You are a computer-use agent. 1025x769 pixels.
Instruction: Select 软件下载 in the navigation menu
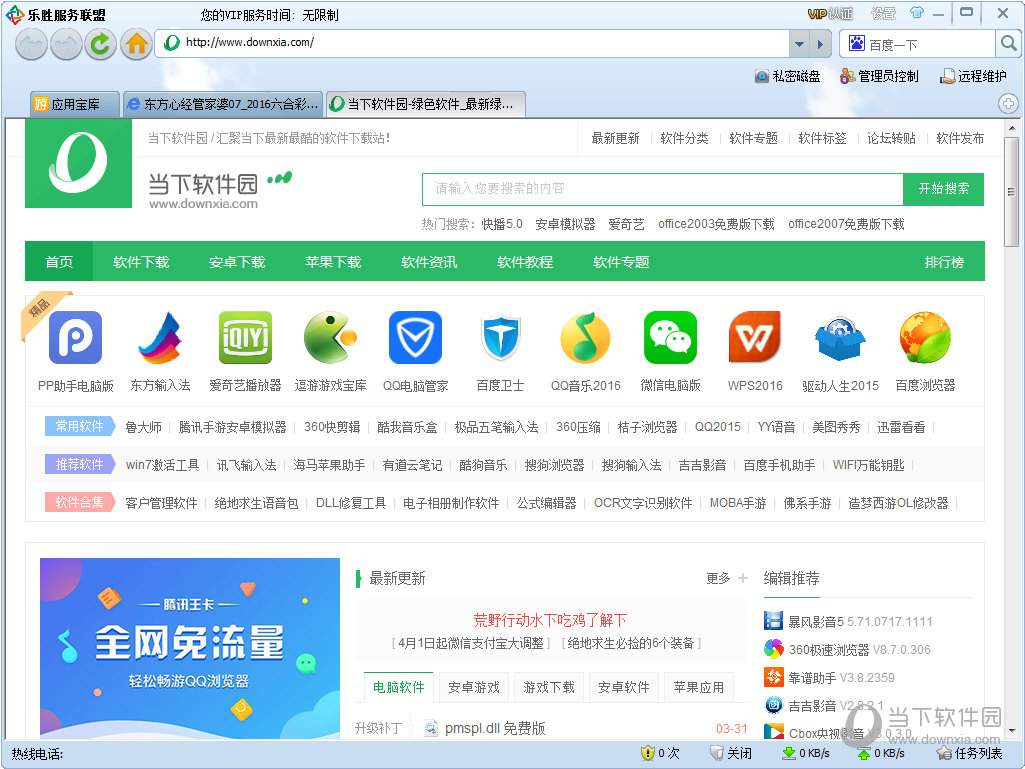point(140,261)
